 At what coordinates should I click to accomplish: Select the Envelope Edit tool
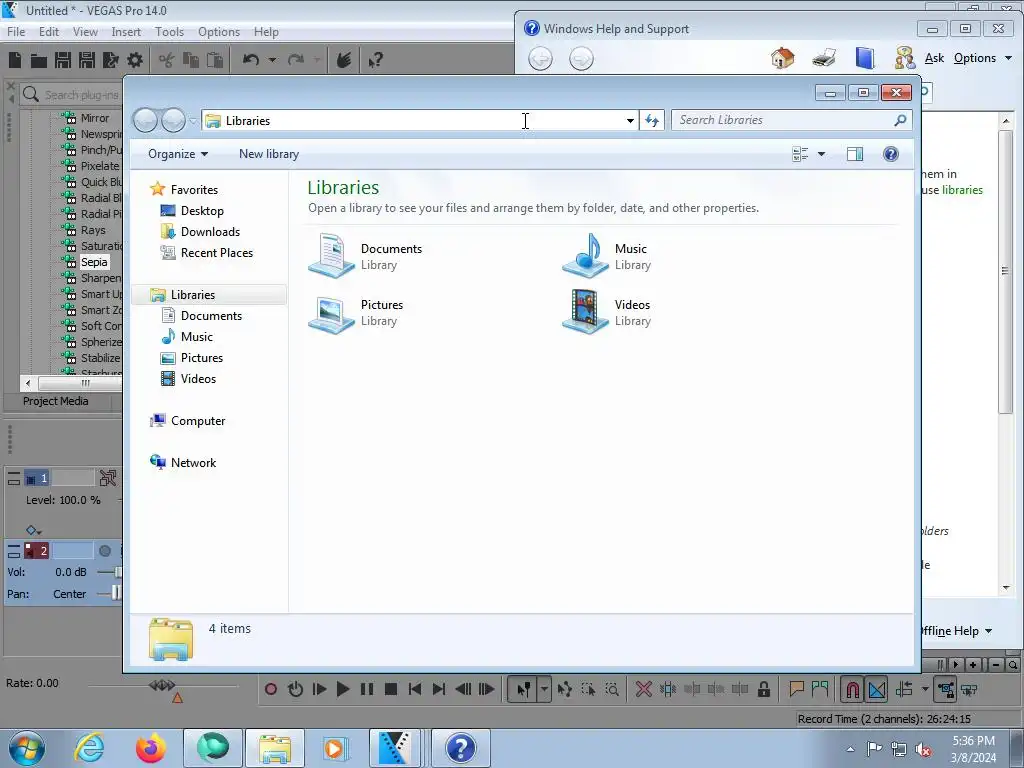coord(565,689)
